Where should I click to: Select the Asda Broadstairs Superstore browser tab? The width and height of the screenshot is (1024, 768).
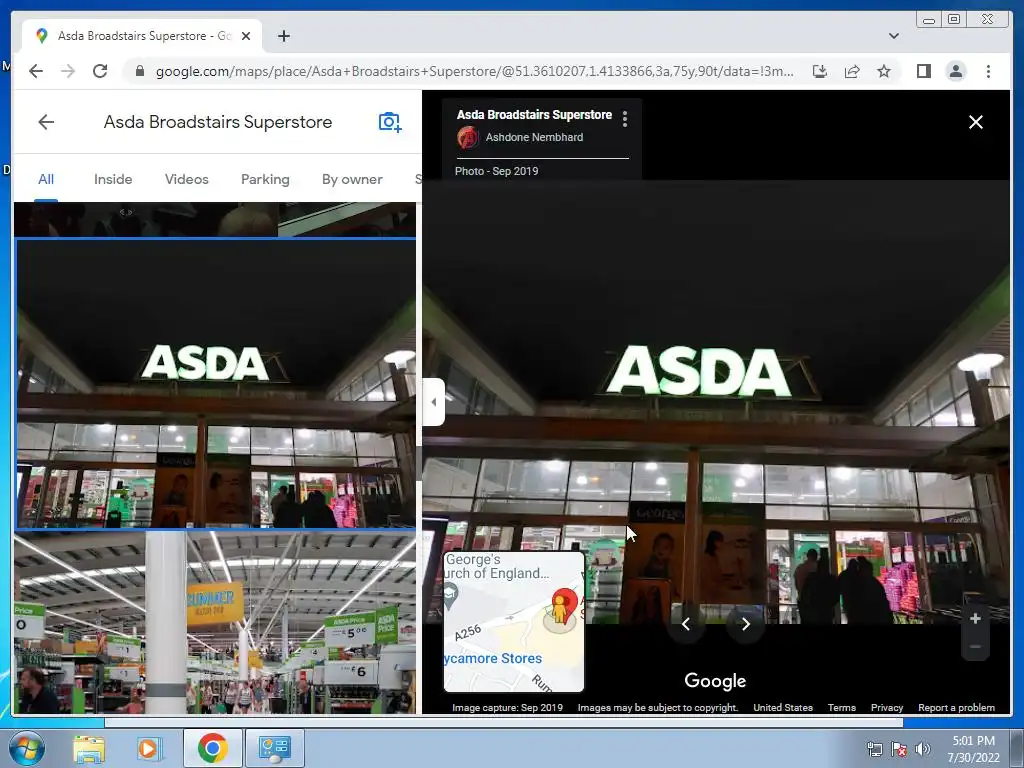pos(142,36)
